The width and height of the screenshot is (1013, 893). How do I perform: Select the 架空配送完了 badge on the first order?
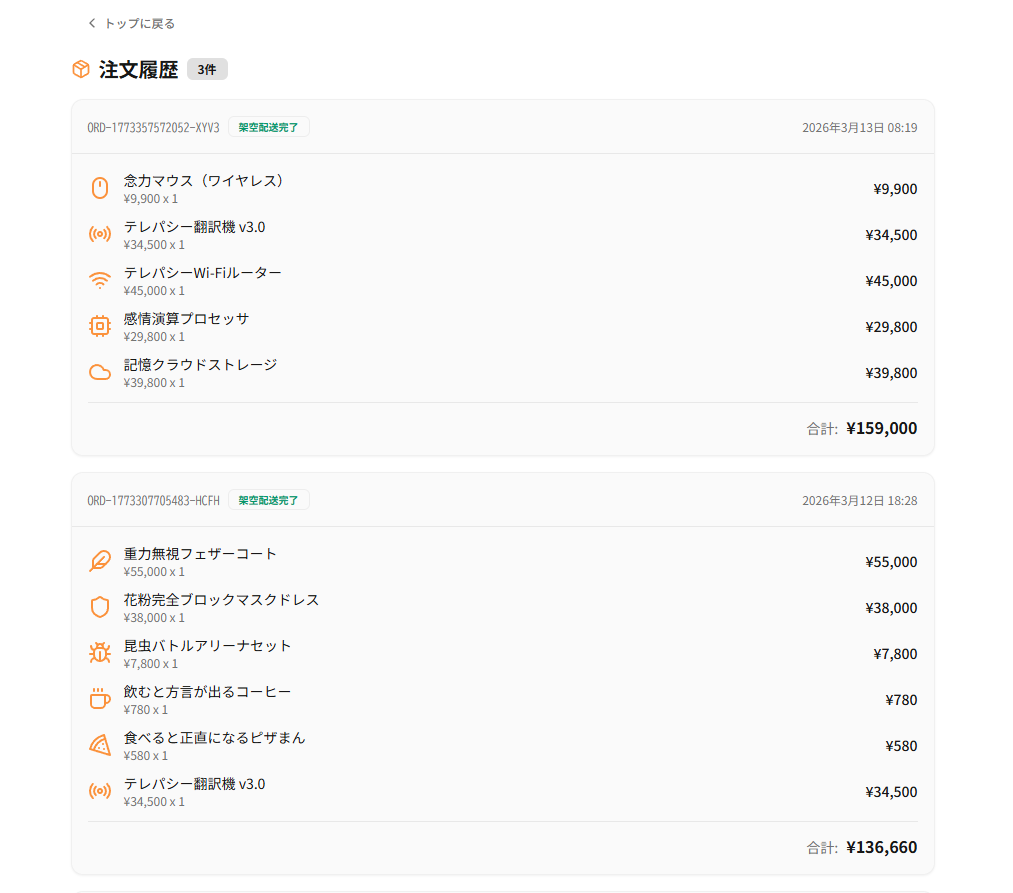268,127
